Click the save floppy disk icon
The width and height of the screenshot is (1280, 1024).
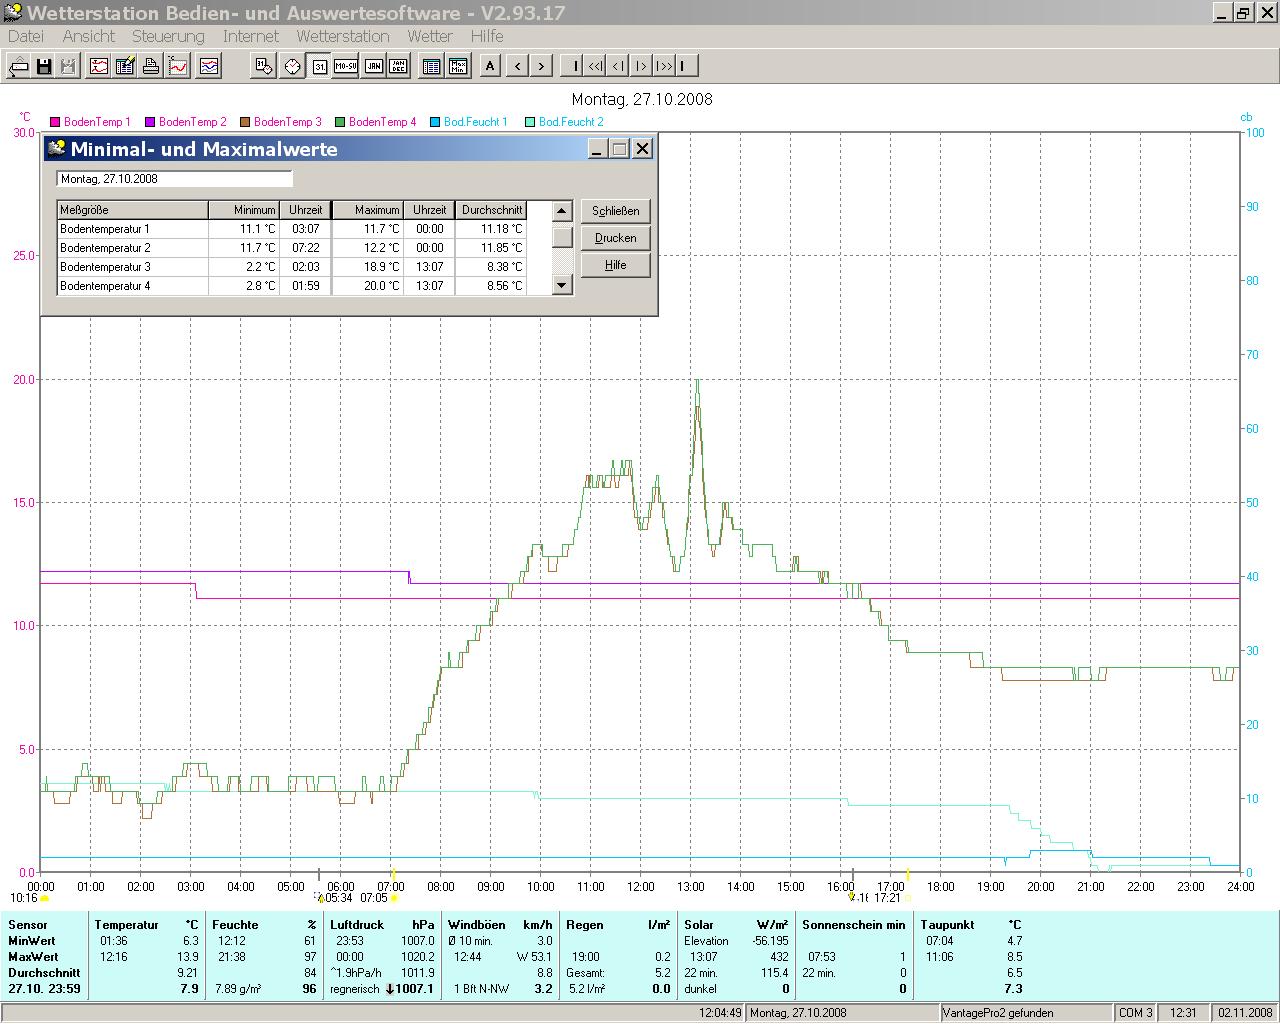44,67
